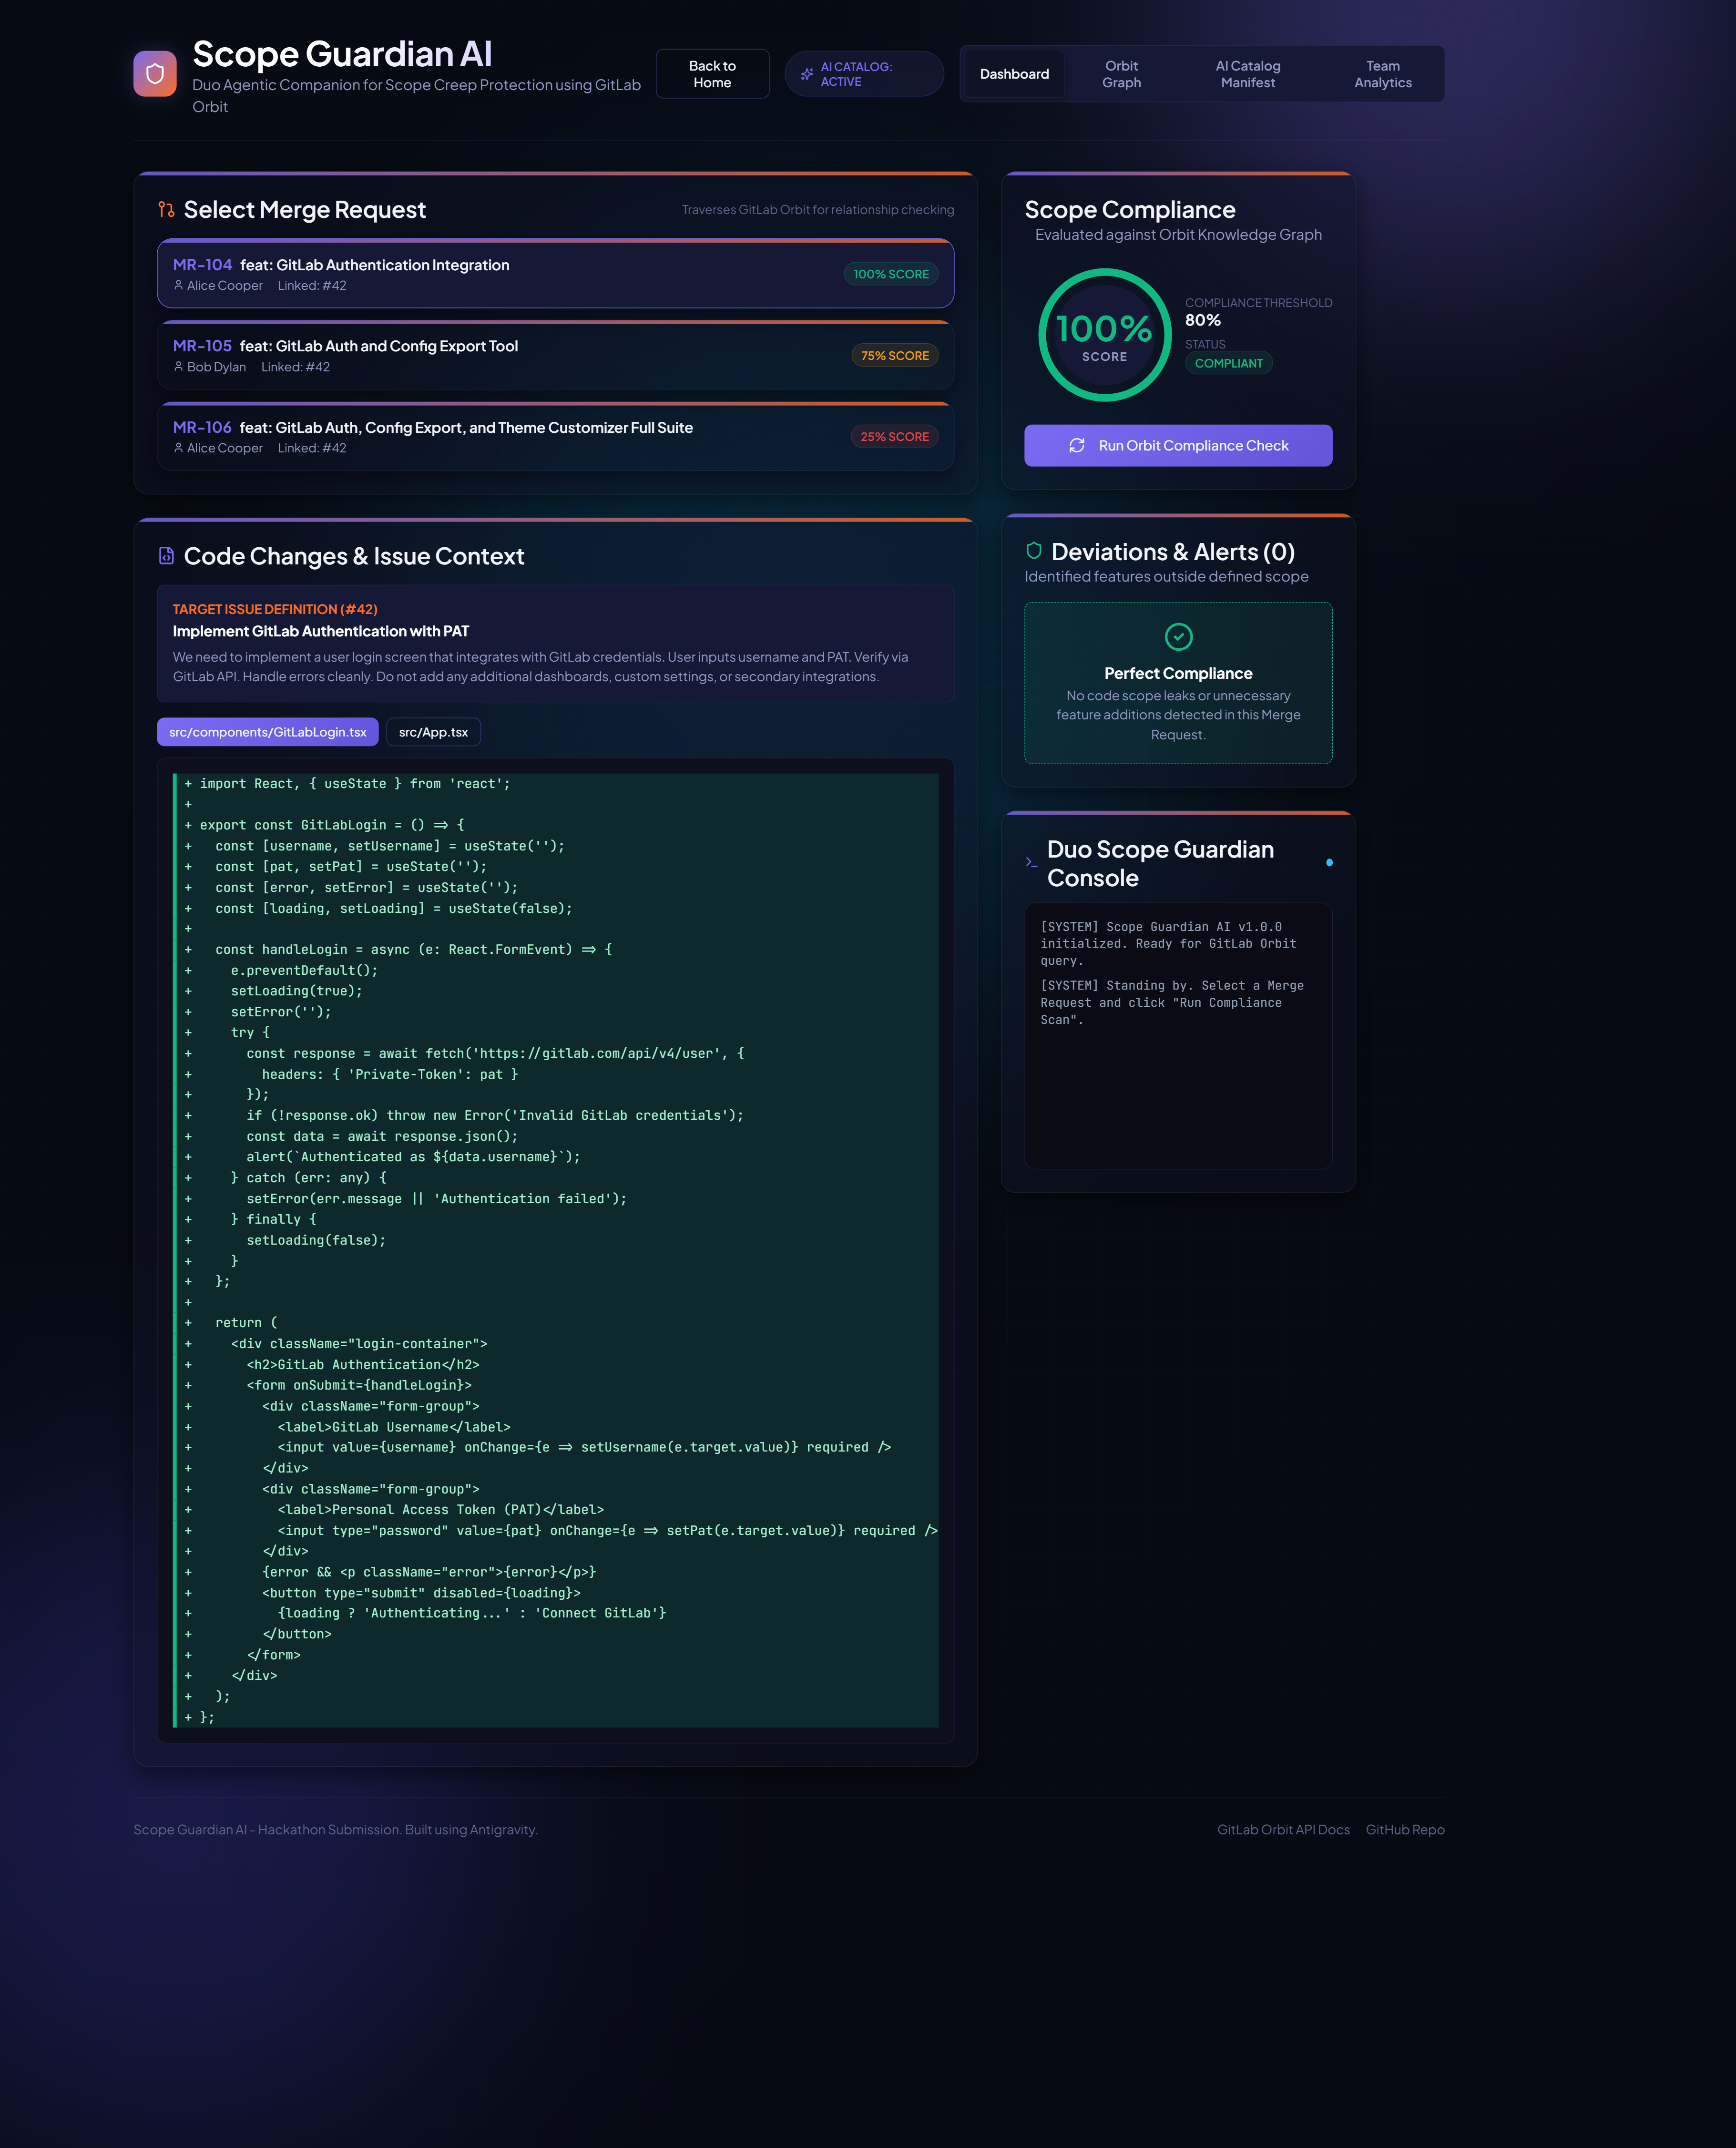This screenshot has width=1736, height=2148.
Task: Click the Back to Home button
Action: pyautogui.click(x=712, y=74)
